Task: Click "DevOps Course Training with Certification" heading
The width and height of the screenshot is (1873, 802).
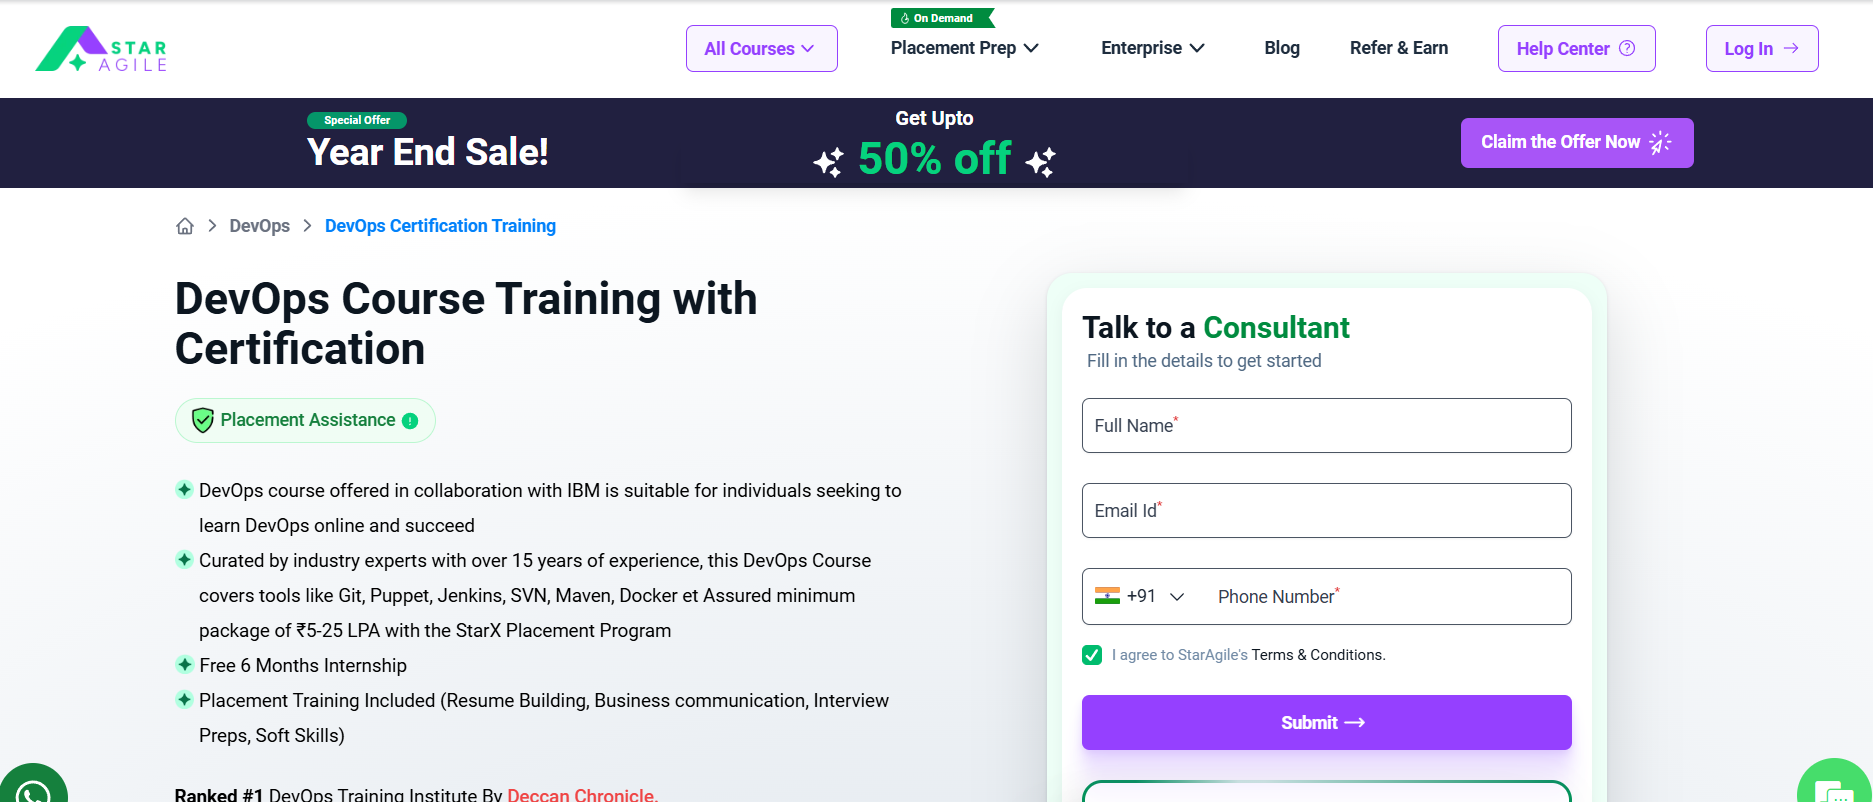Action: tap(466, 324)
